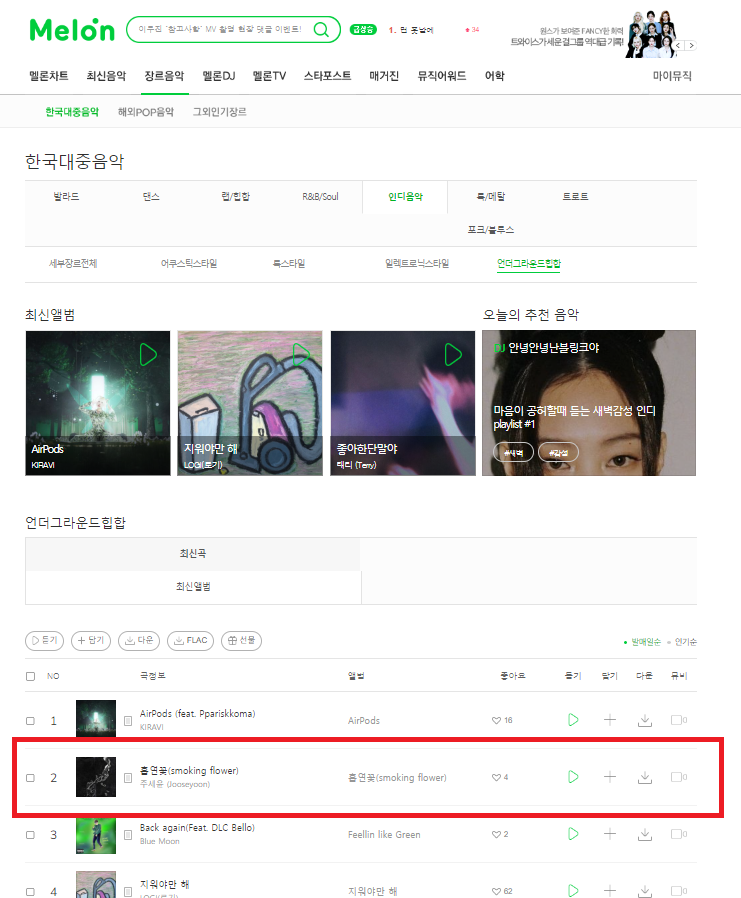Select the 랩/힙합 genre link
This screenshot has width=741, height=898.
(x=235, y=196)
